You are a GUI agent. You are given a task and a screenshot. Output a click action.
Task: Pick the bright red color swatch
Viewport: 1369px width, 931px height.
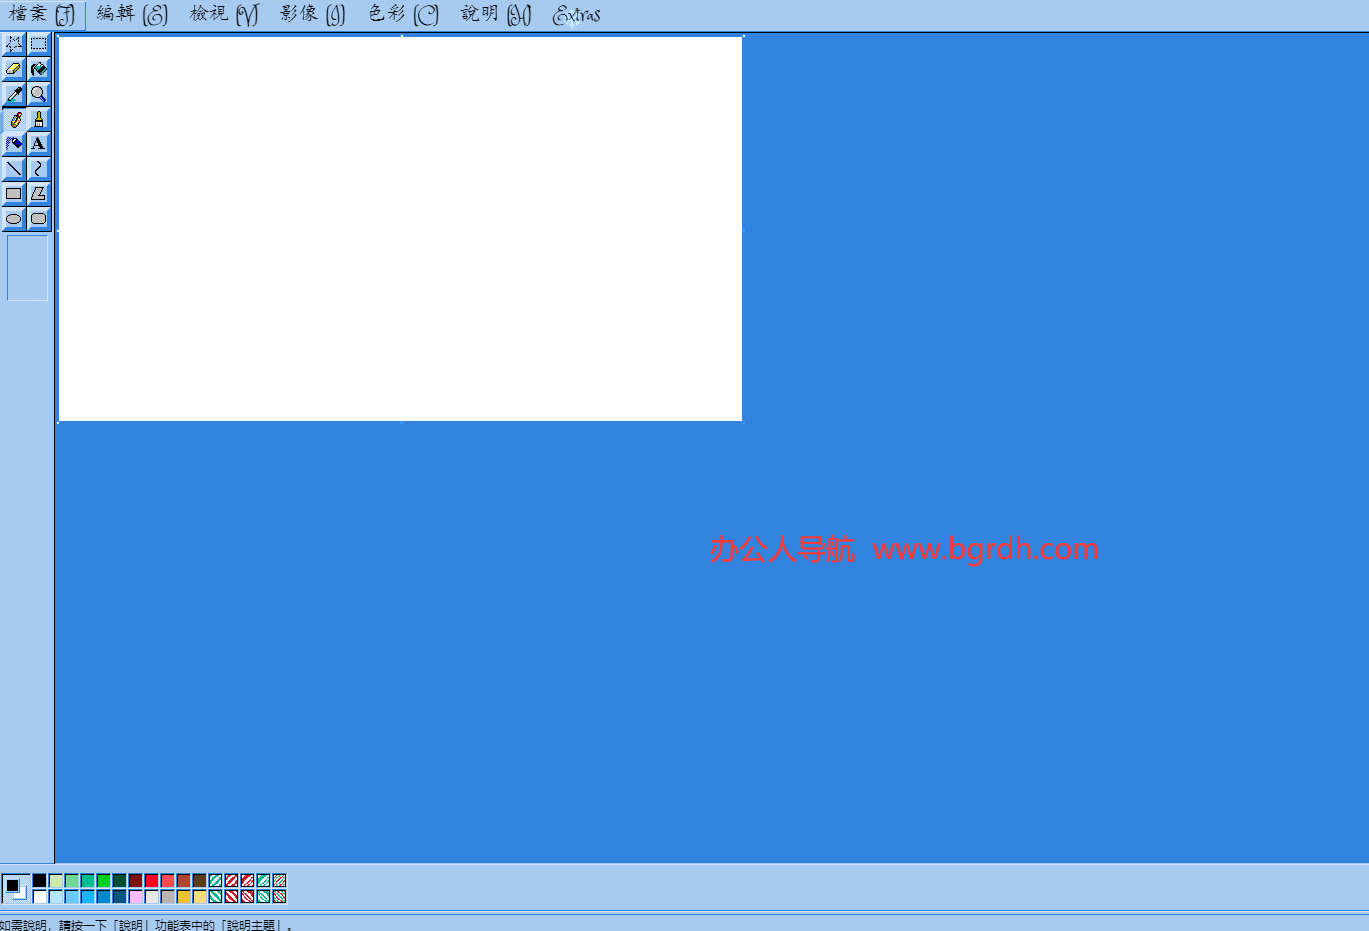tap(151, 881)
